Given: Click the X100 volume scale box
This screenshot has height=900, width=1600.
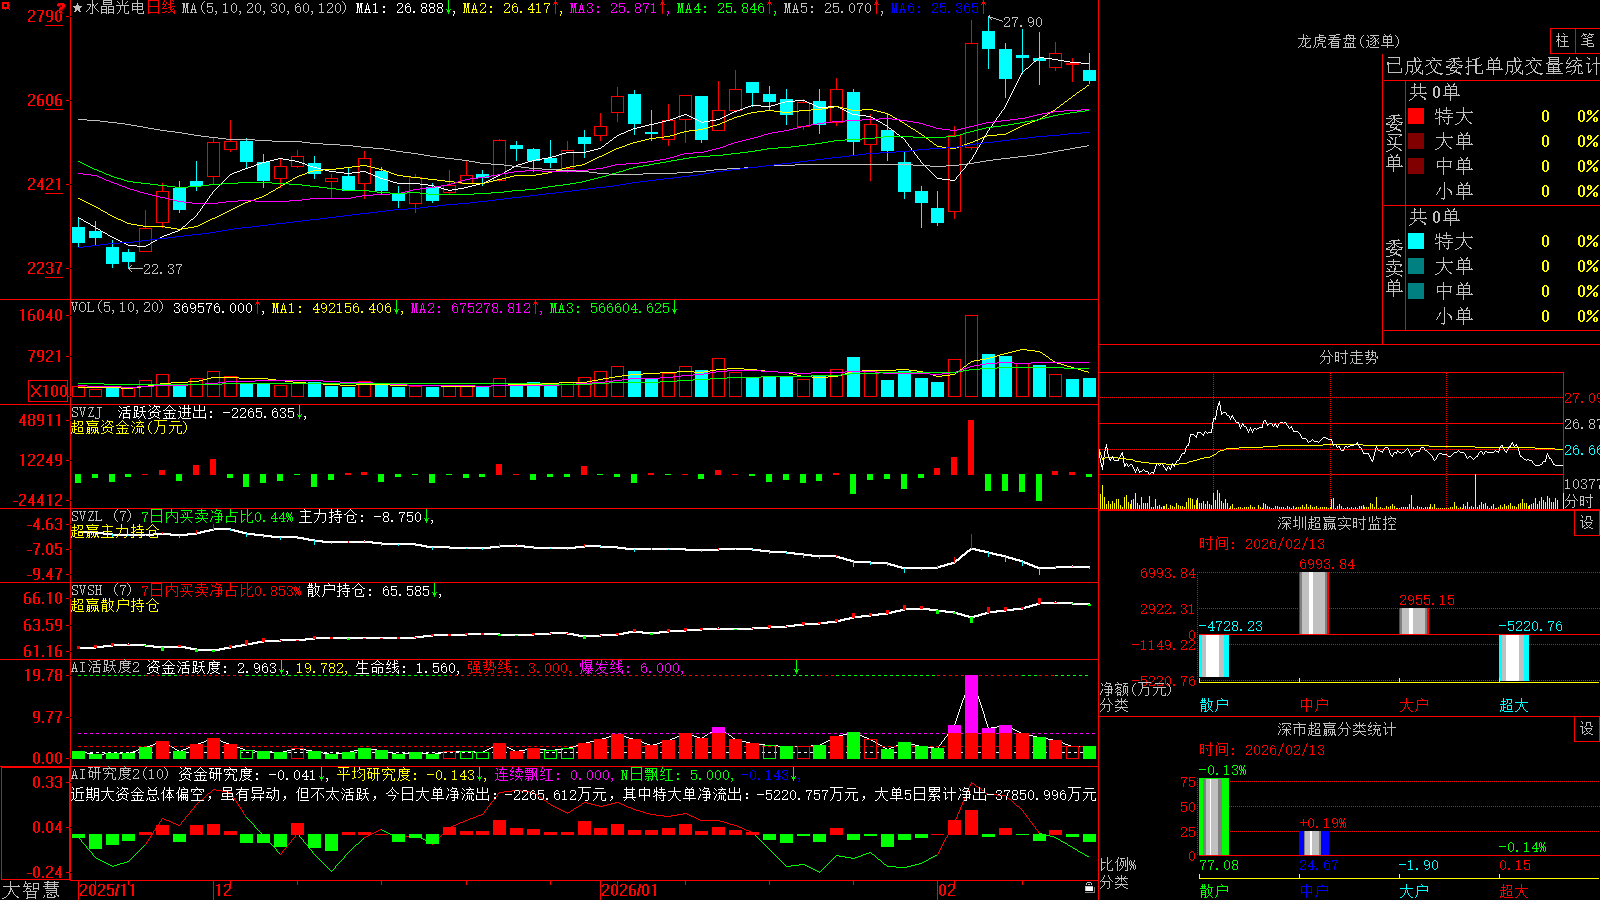Looking at the screenshot, I should coord(49,391).
